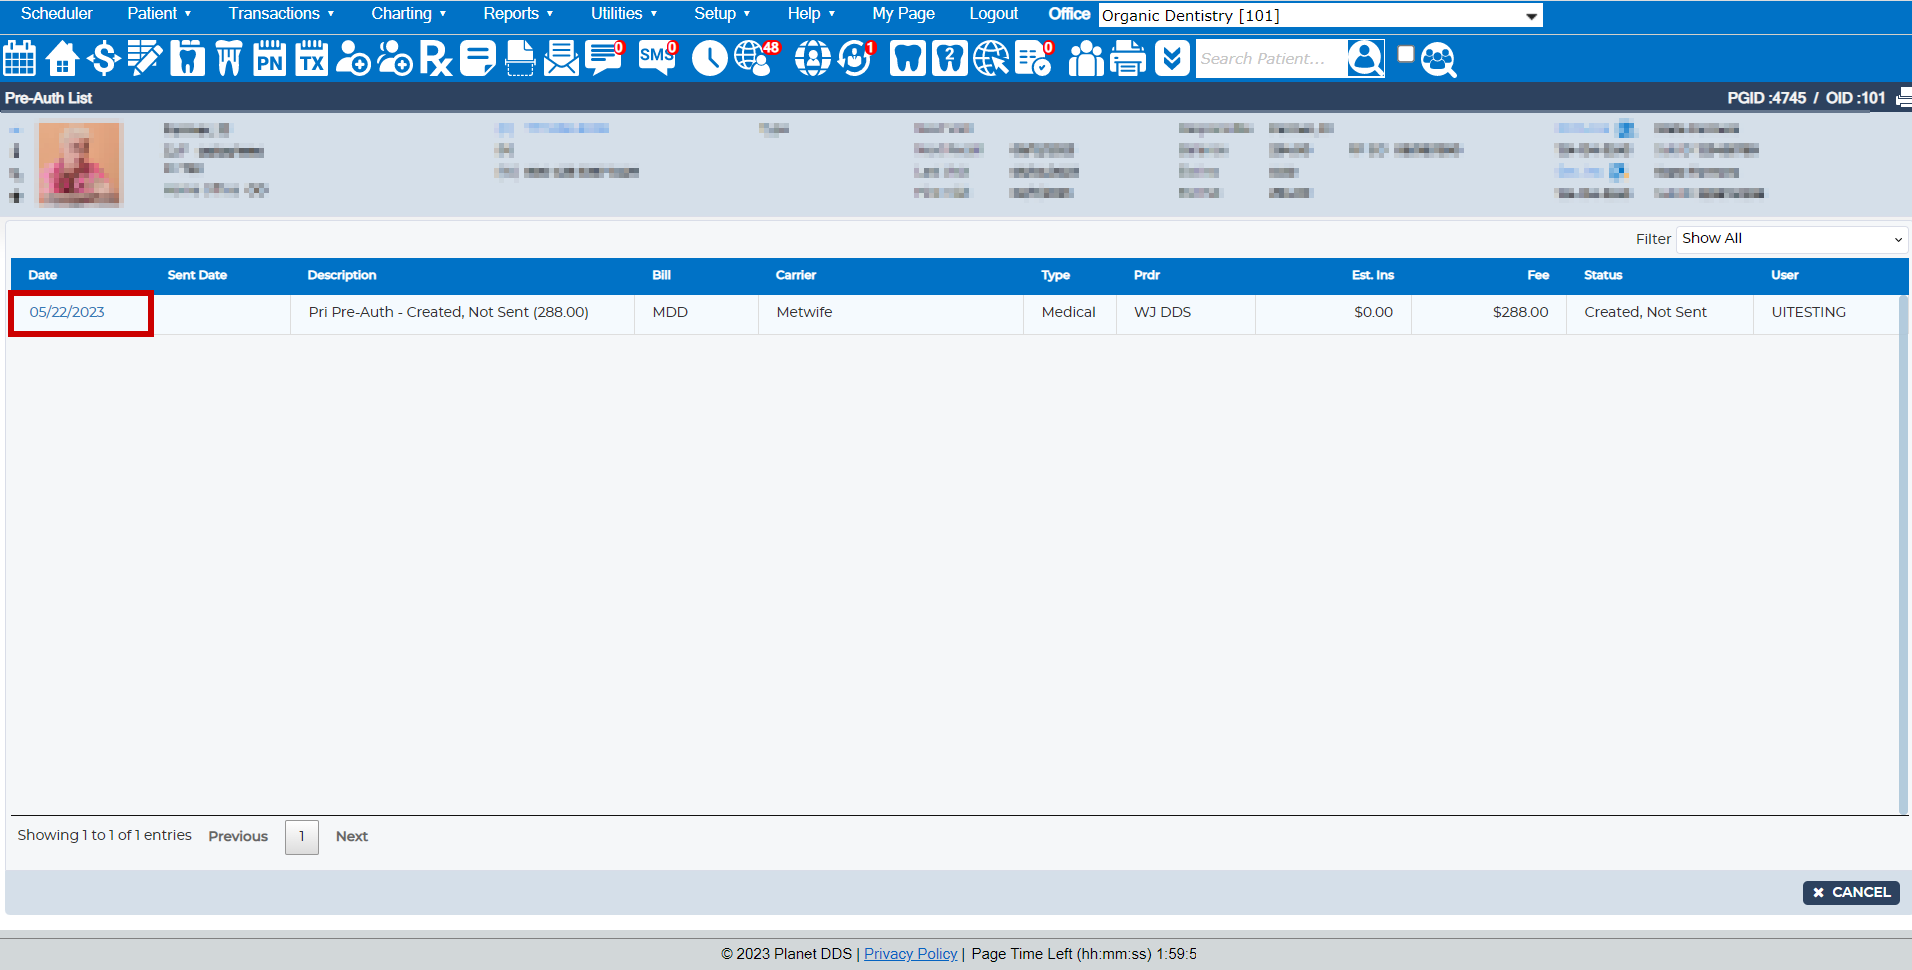The width and height of the screenshot is (1912, 970).
Task: Expand the Filter Show All dropdown
Action: coord(1791,239)
